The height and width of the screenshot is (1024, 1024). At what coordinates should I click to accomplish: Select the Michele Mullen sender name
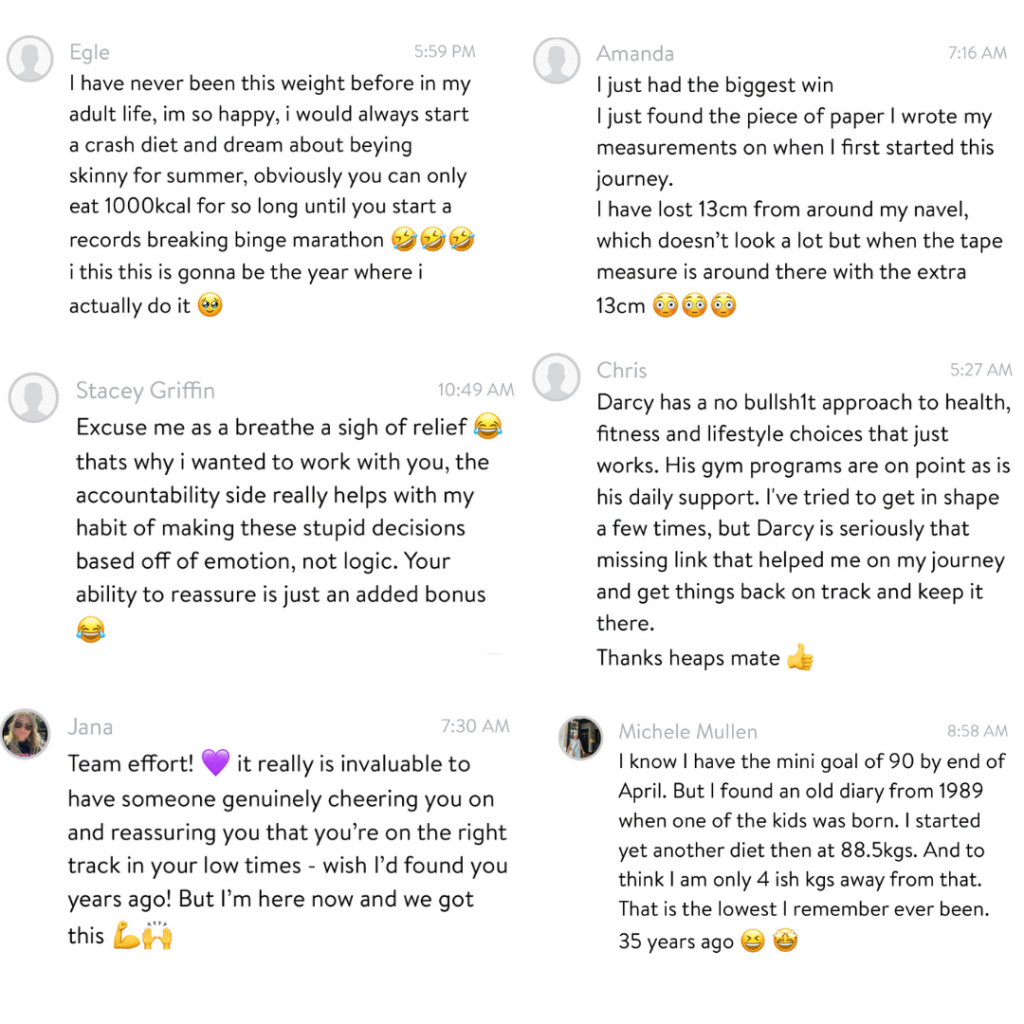pos(688,731)
